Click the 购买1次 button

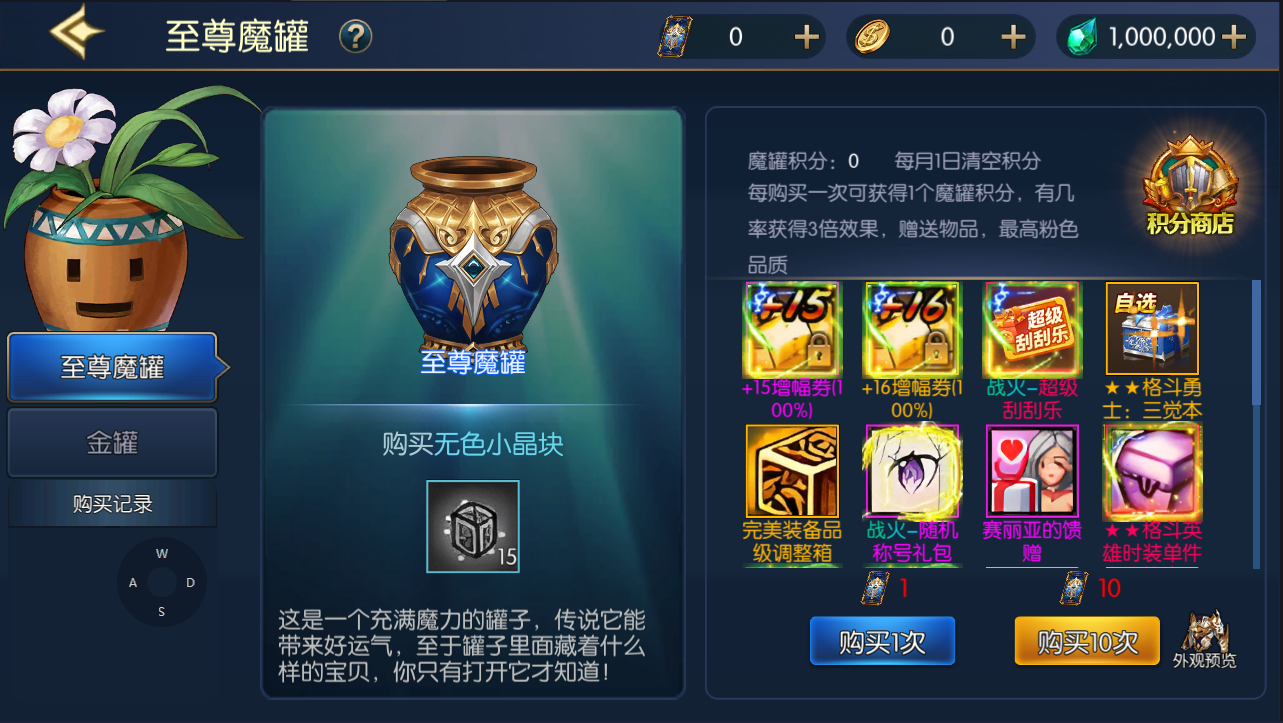(x=882, y=641)
